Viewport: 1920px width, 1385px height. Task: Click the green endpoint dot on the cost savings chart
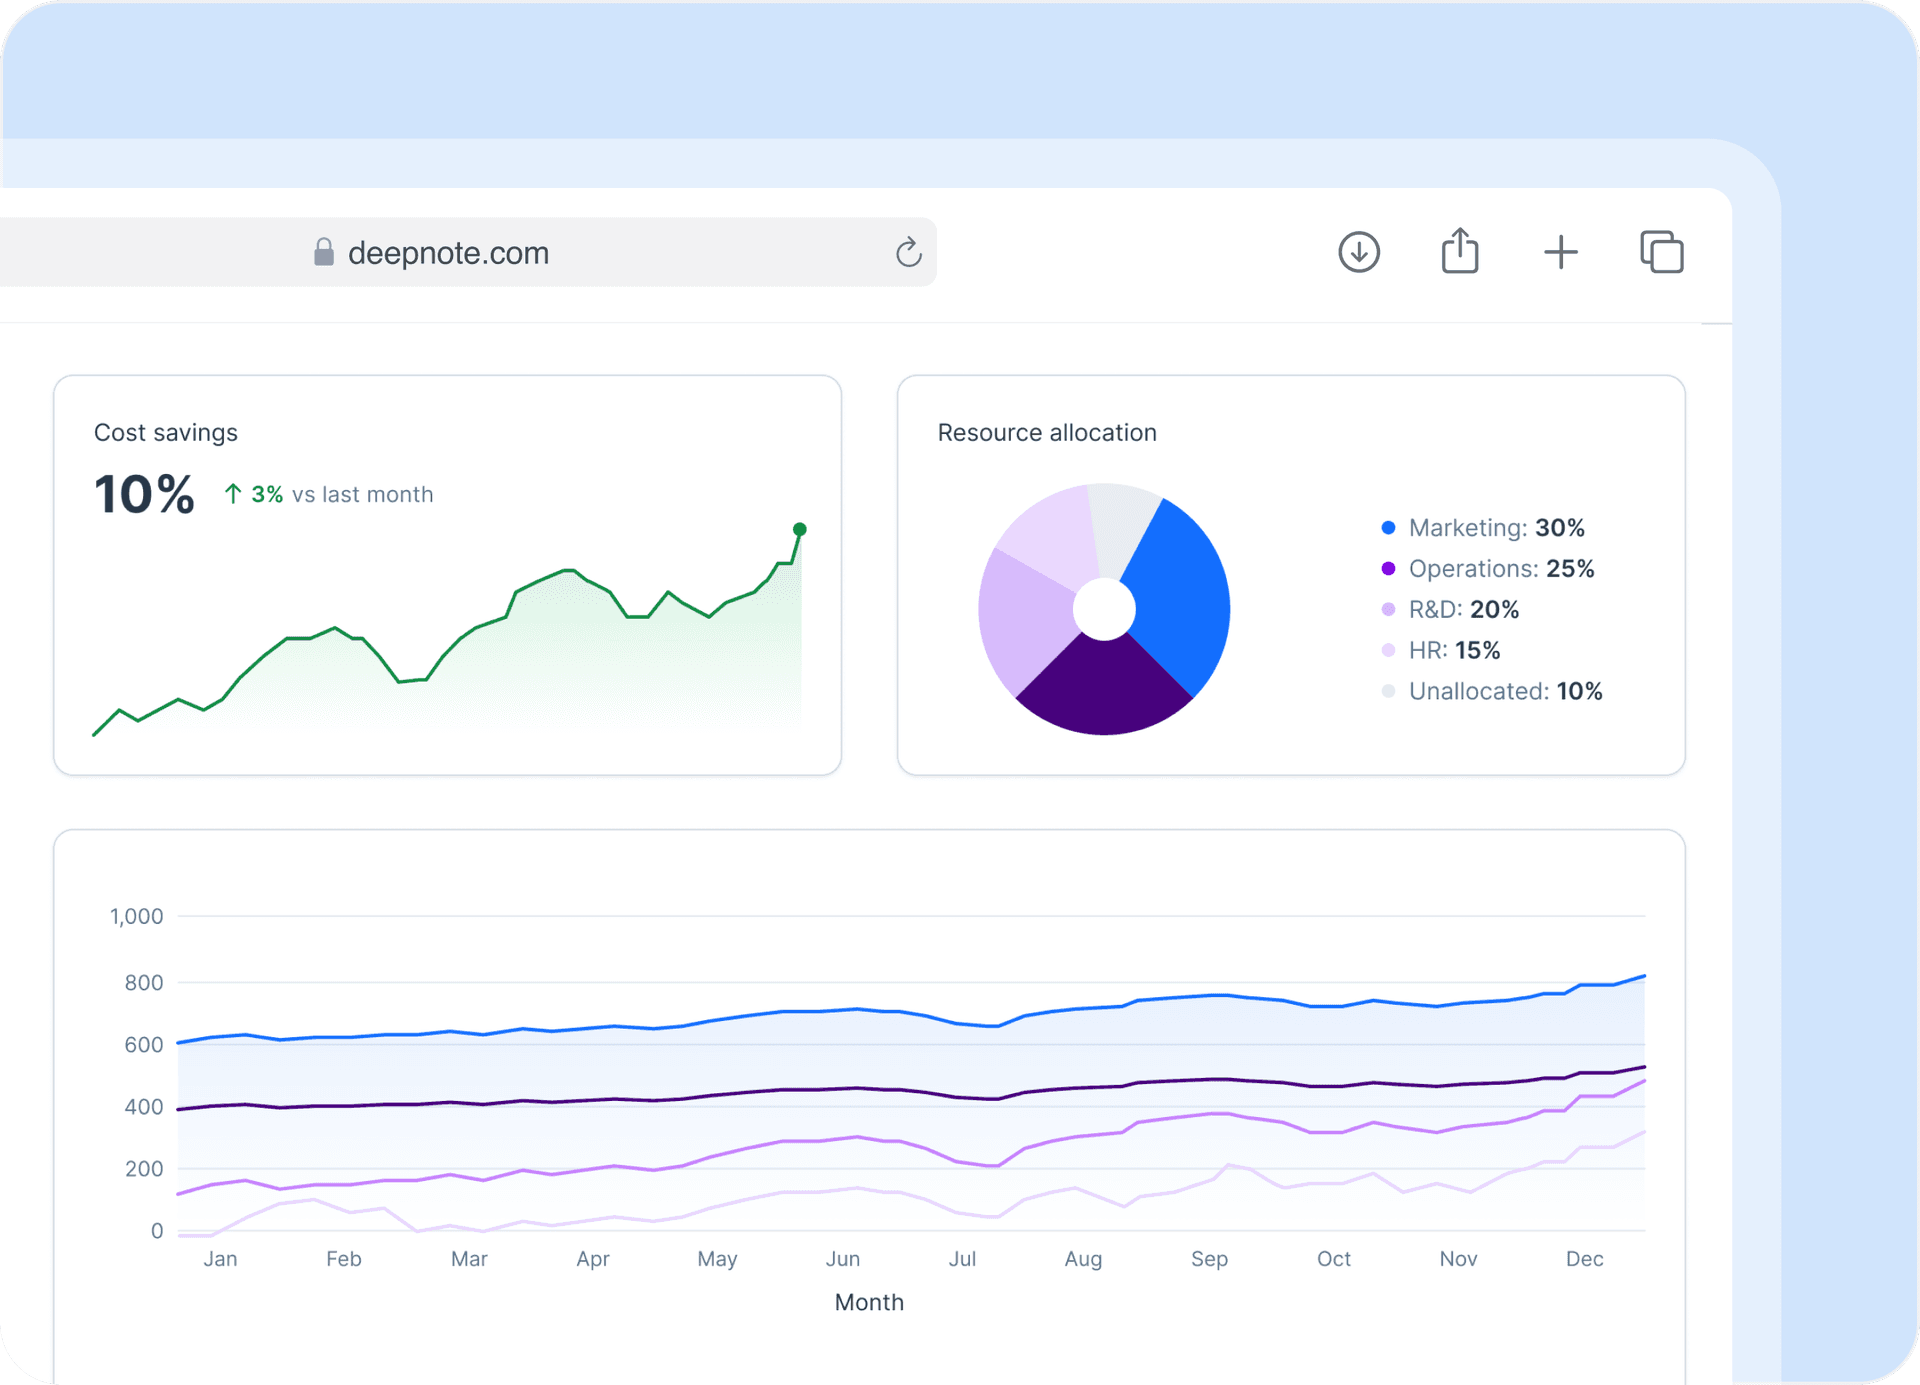tap(799, 529)
